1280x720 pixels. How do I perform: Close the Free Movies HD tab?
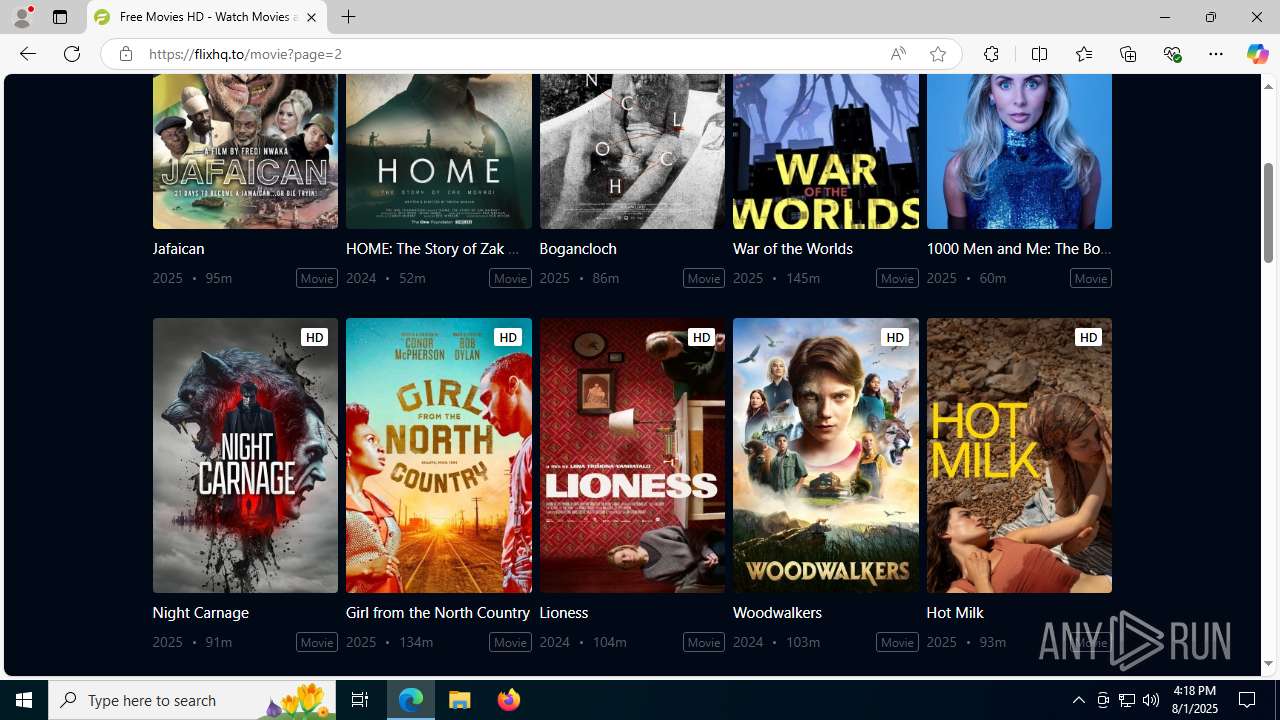point(311,17)
